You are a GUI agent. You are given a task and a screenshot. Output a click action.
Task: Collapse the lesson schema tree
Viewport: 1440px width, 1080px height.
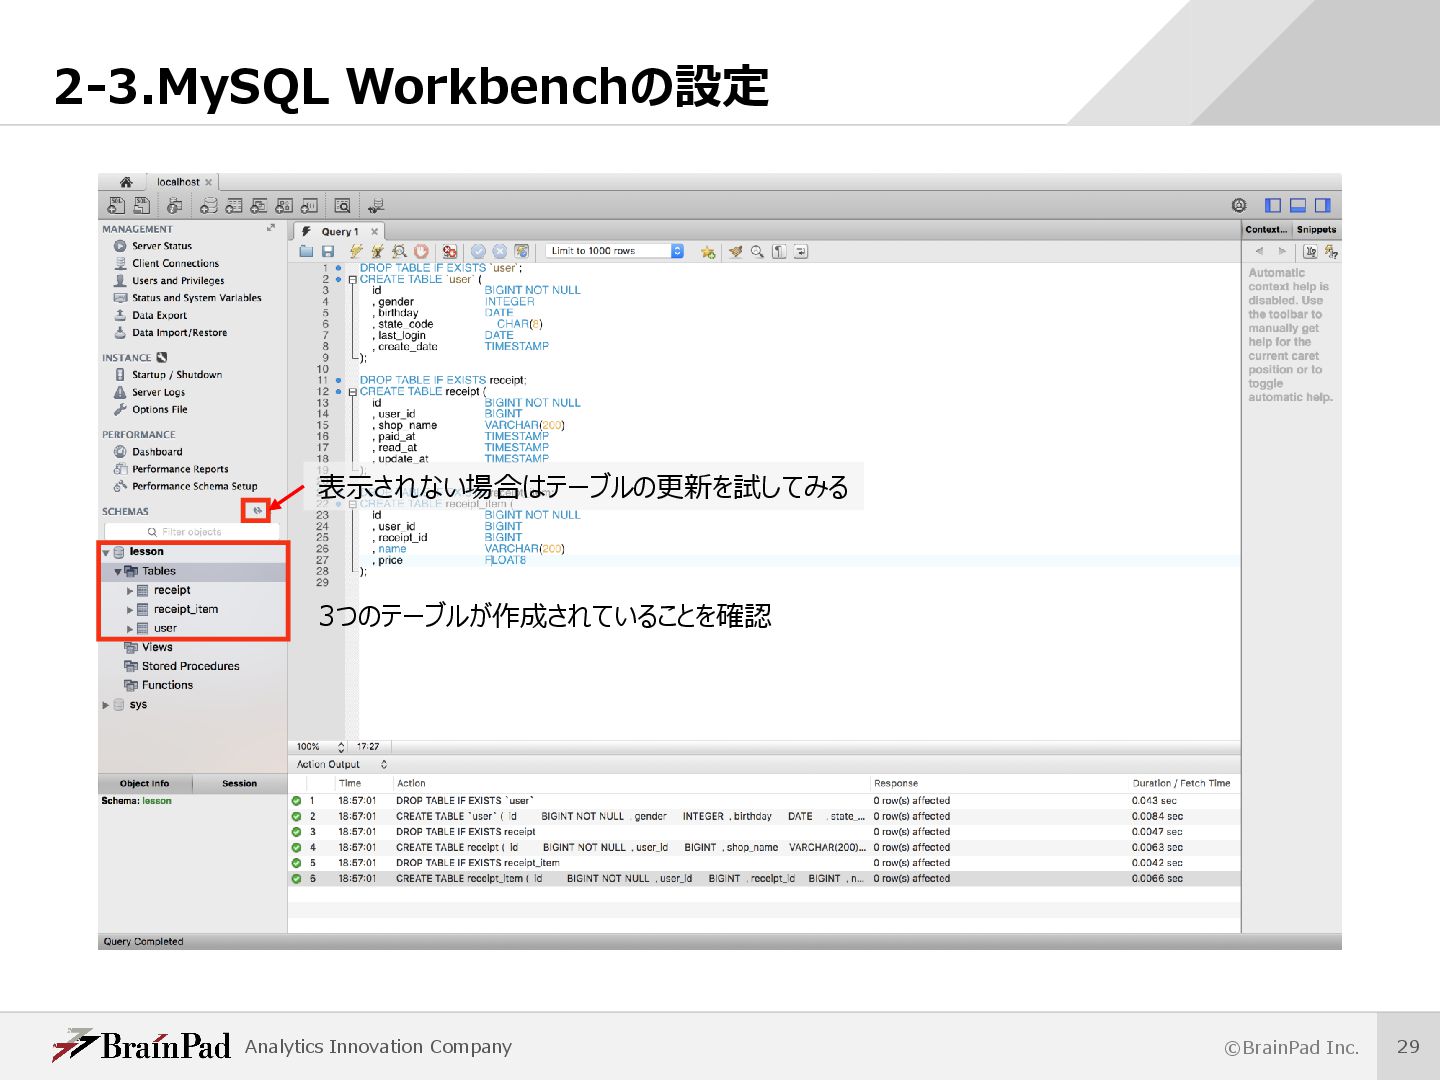pyautogui.click(x=106, y=552)
